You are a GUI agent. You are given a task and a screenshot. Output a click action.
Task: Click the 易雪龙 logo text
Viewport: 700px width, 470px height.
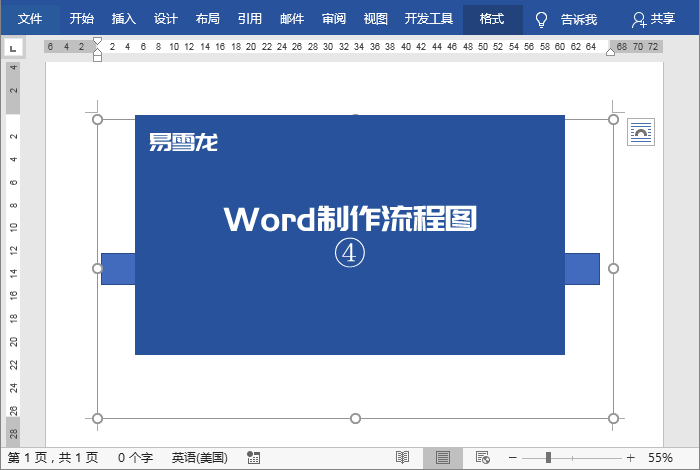[x=183, y=142]
